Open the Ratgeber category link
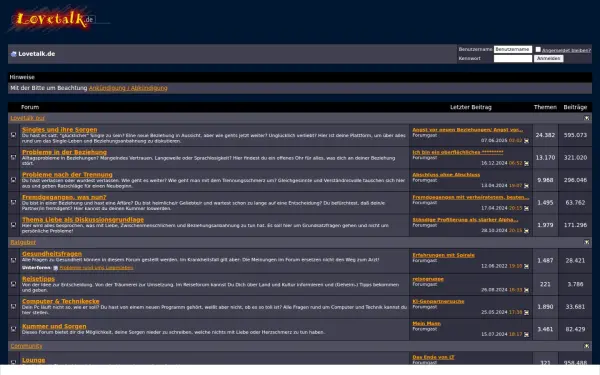 [23, 242]
